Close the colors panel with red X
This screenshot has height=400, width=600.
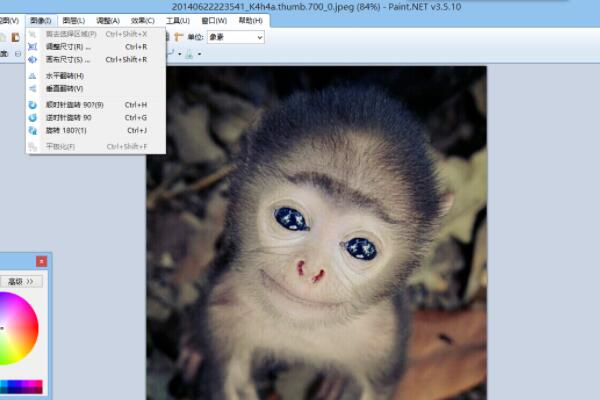click(x=41, y=261)
